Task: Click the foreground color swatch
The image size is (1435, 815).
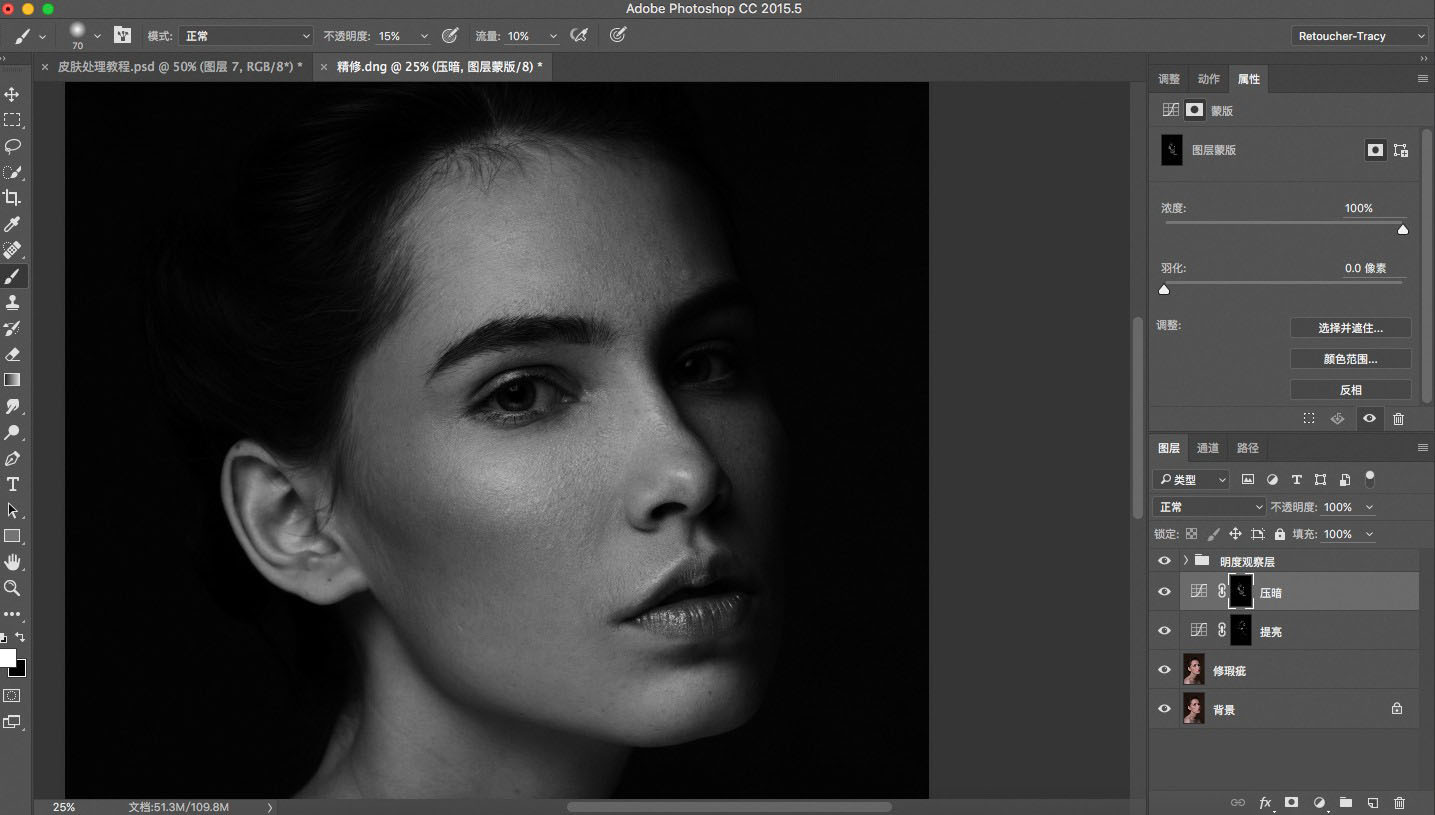Action: [x=8, y=657]
